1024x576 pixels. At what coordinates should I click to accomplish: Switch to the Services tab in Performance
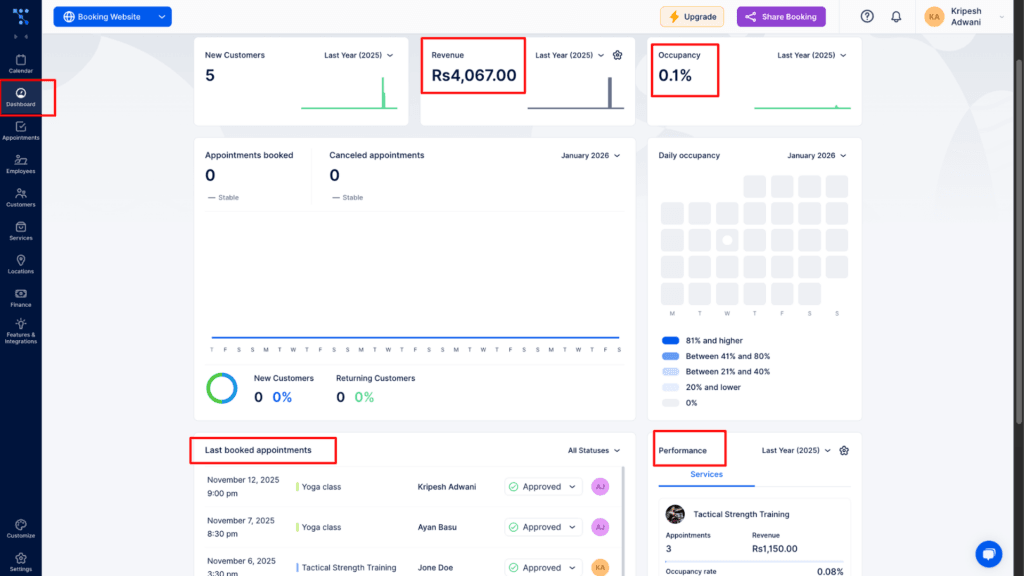[x=705, y=474]
